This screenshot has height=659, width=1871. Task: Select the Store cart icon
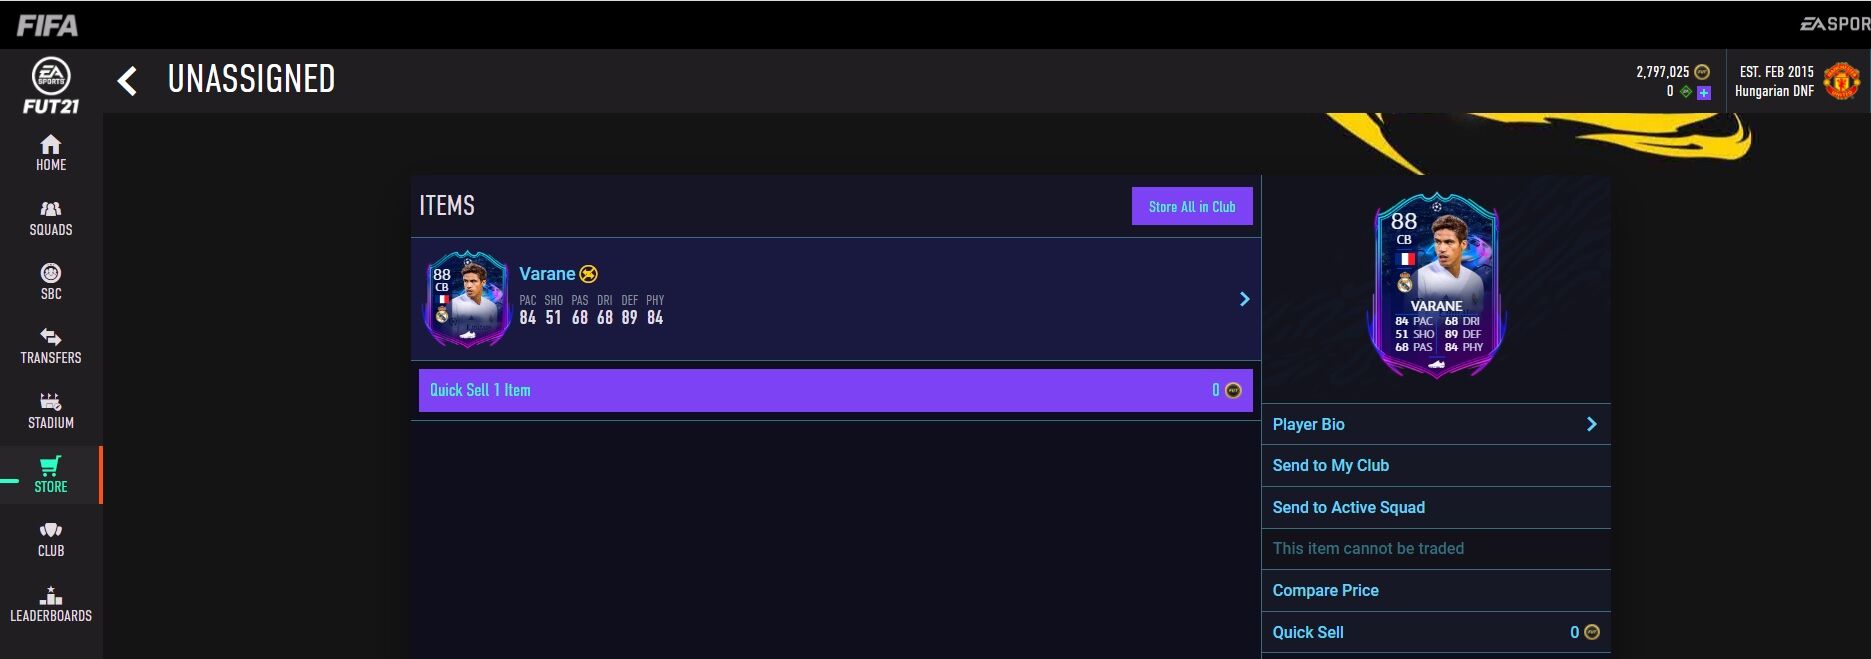coord(50,466)
